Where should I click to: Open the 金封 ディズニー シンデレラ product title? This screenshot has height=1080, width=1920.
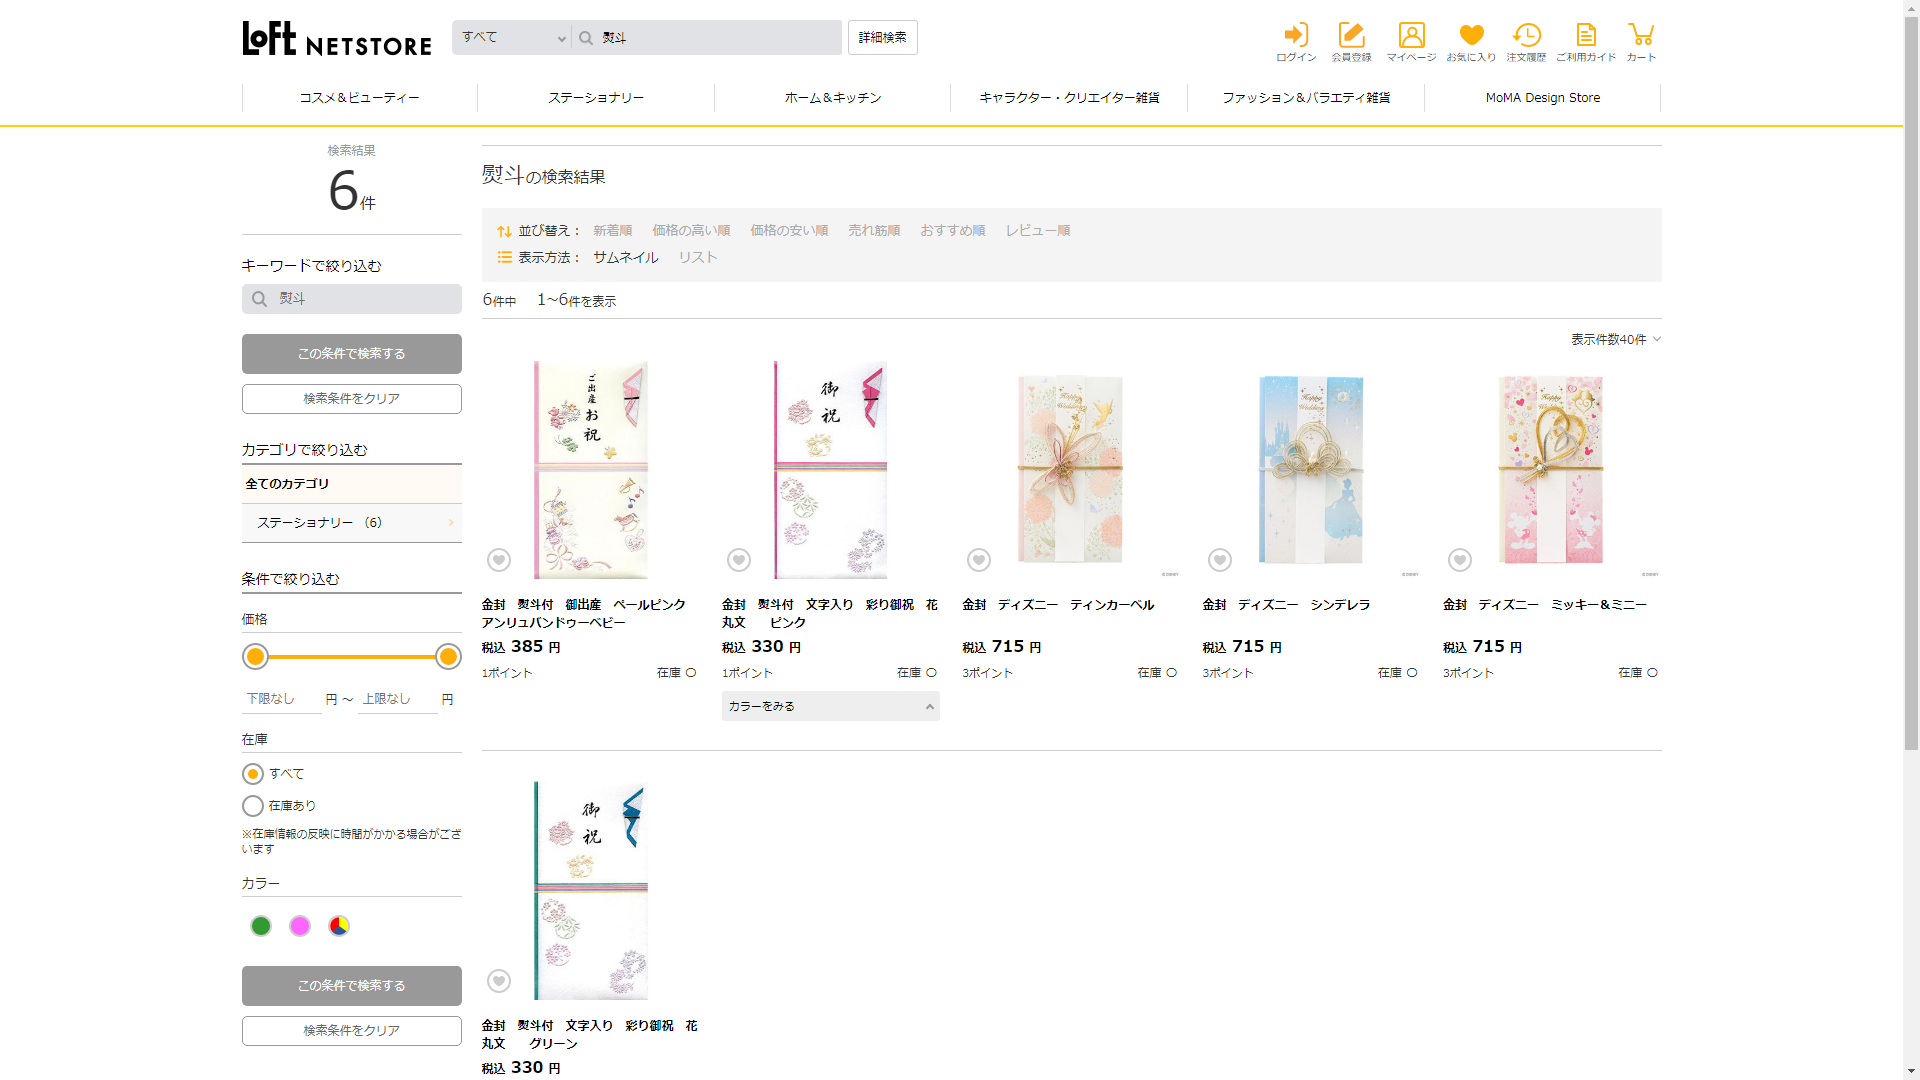coord(1287,605)
